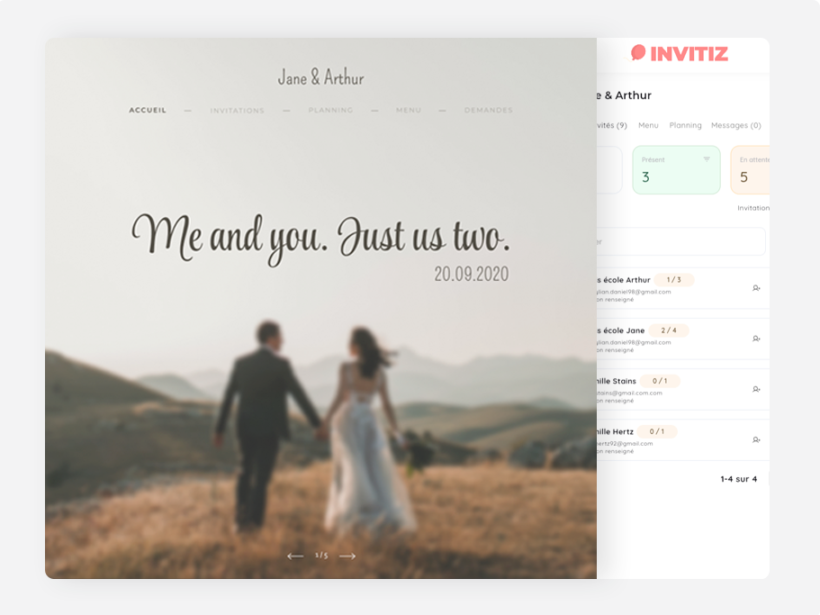Open the dropdown arrow on the Présent card
Image resolution: width=820 pixels, height=615 pixels.
point(707,159)
